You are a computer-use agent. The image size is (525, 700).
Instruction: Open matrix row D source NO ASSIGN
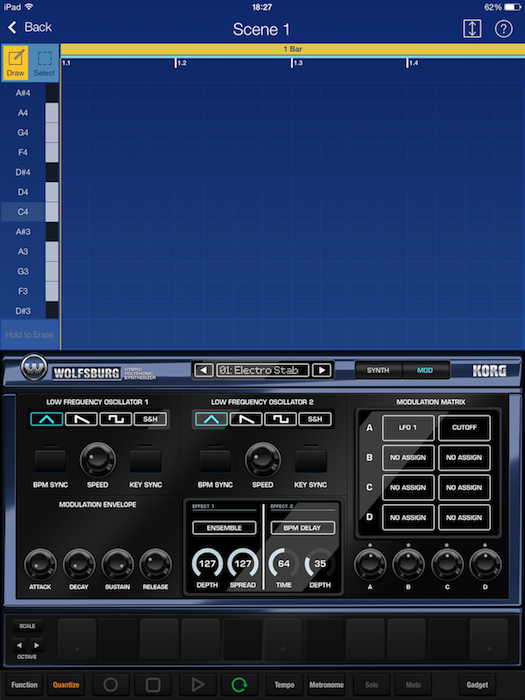(x=408, y=517)
